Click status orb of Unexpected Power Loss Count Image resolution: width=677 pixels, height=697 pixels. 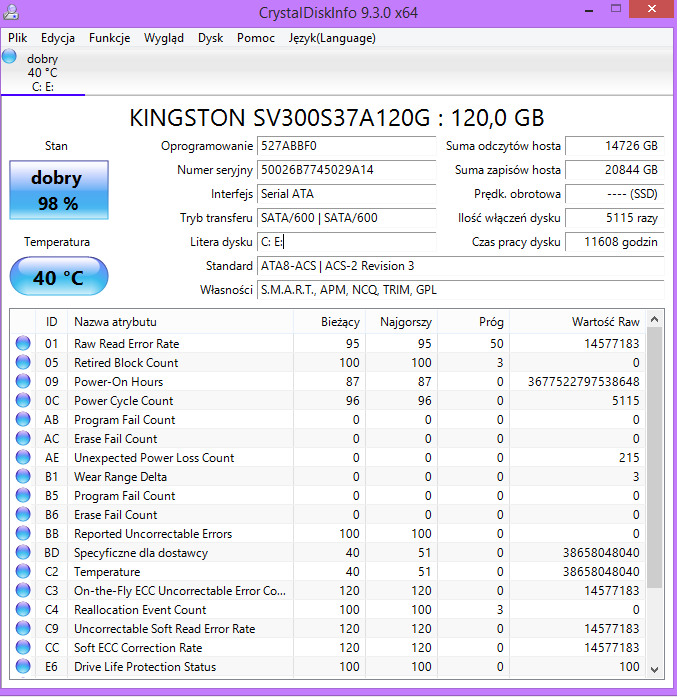point(23,457)
